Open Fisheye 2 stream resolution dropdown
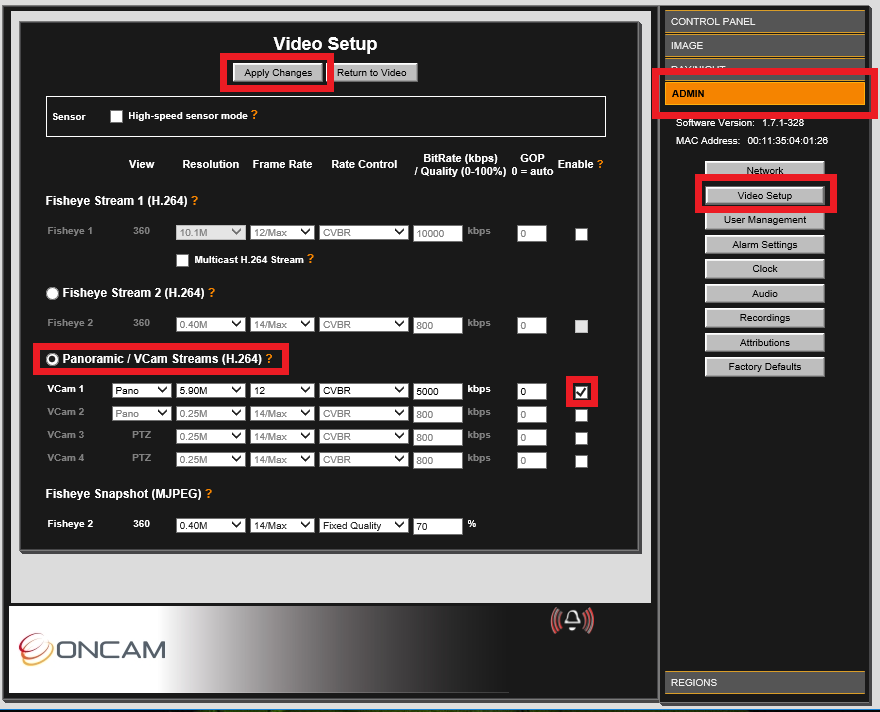Screen dimensions: 880x712 pos(210,324)
